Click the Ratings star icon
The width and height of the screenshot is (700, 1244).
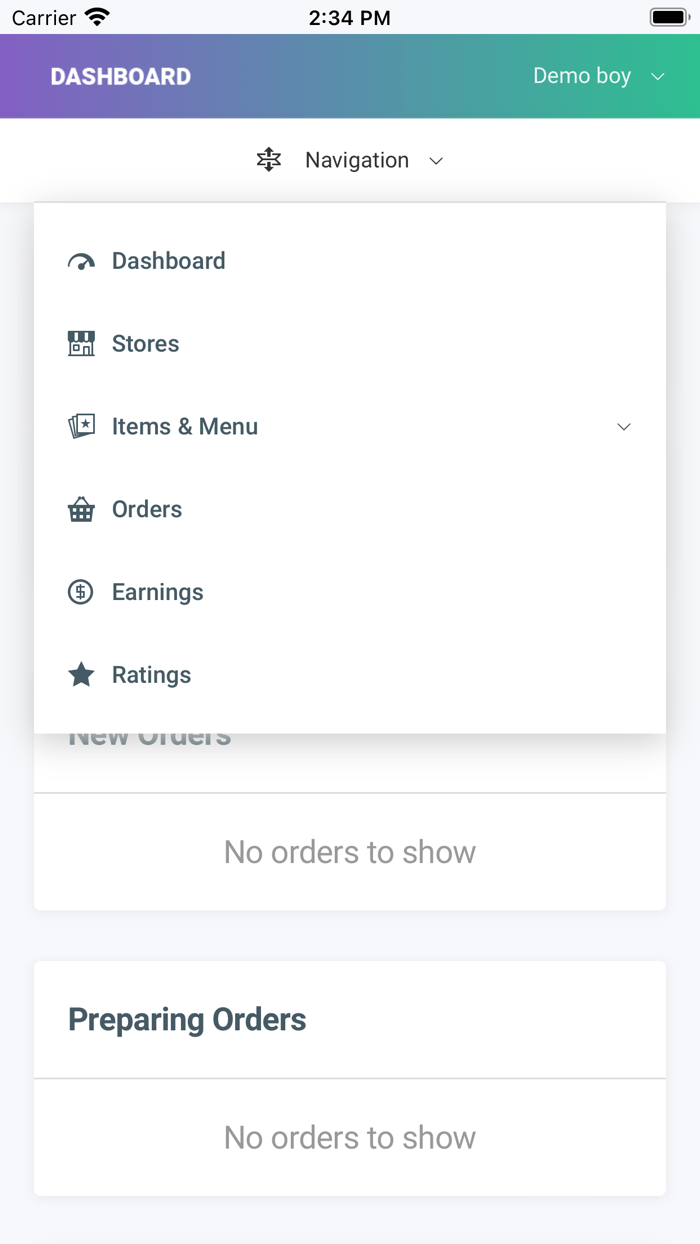point(81,674)
